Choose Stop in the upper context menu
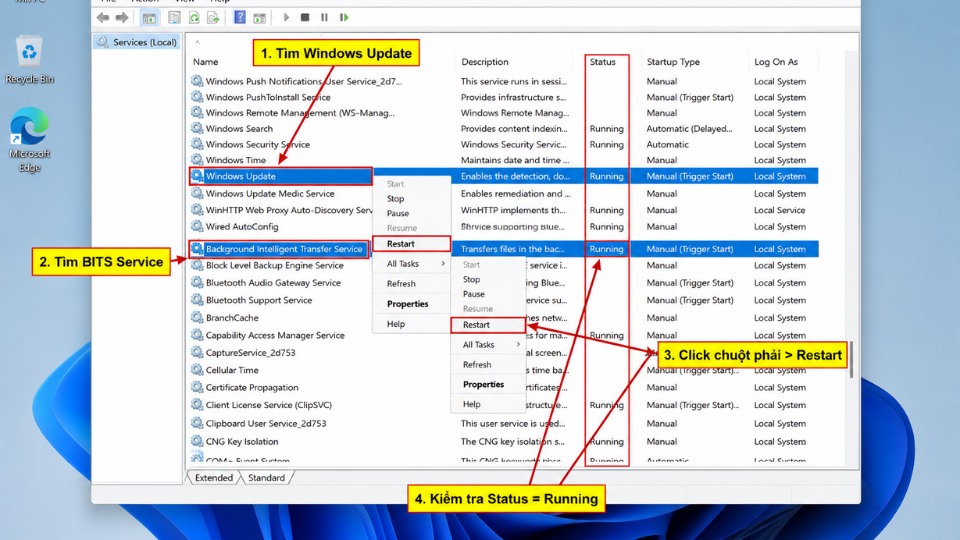The image size is (960, 540). point(411,198)
